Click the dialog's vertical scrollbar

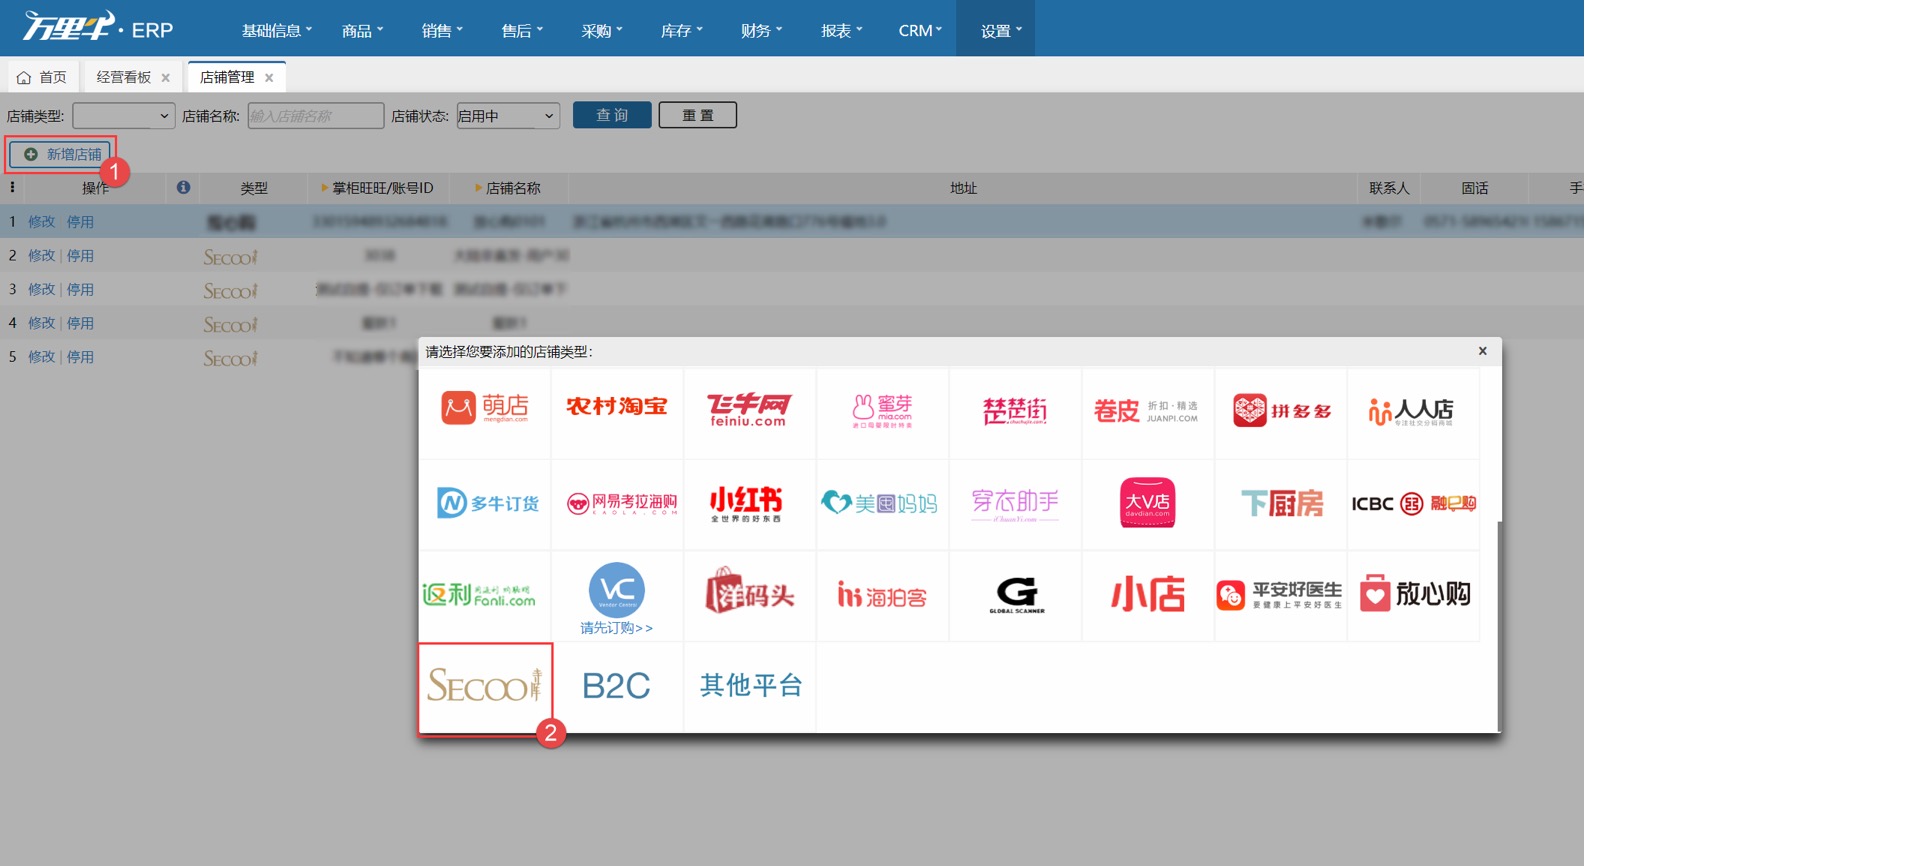[x=1498, y=625]
